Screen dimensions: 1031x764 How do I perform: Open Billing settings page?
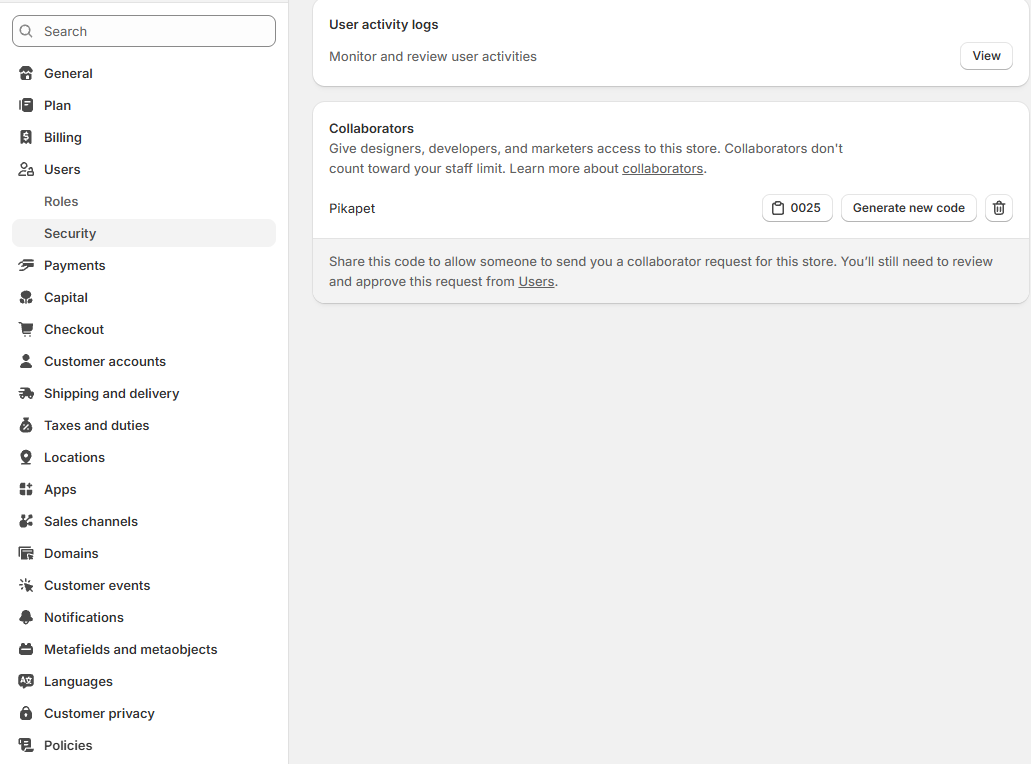143,137
